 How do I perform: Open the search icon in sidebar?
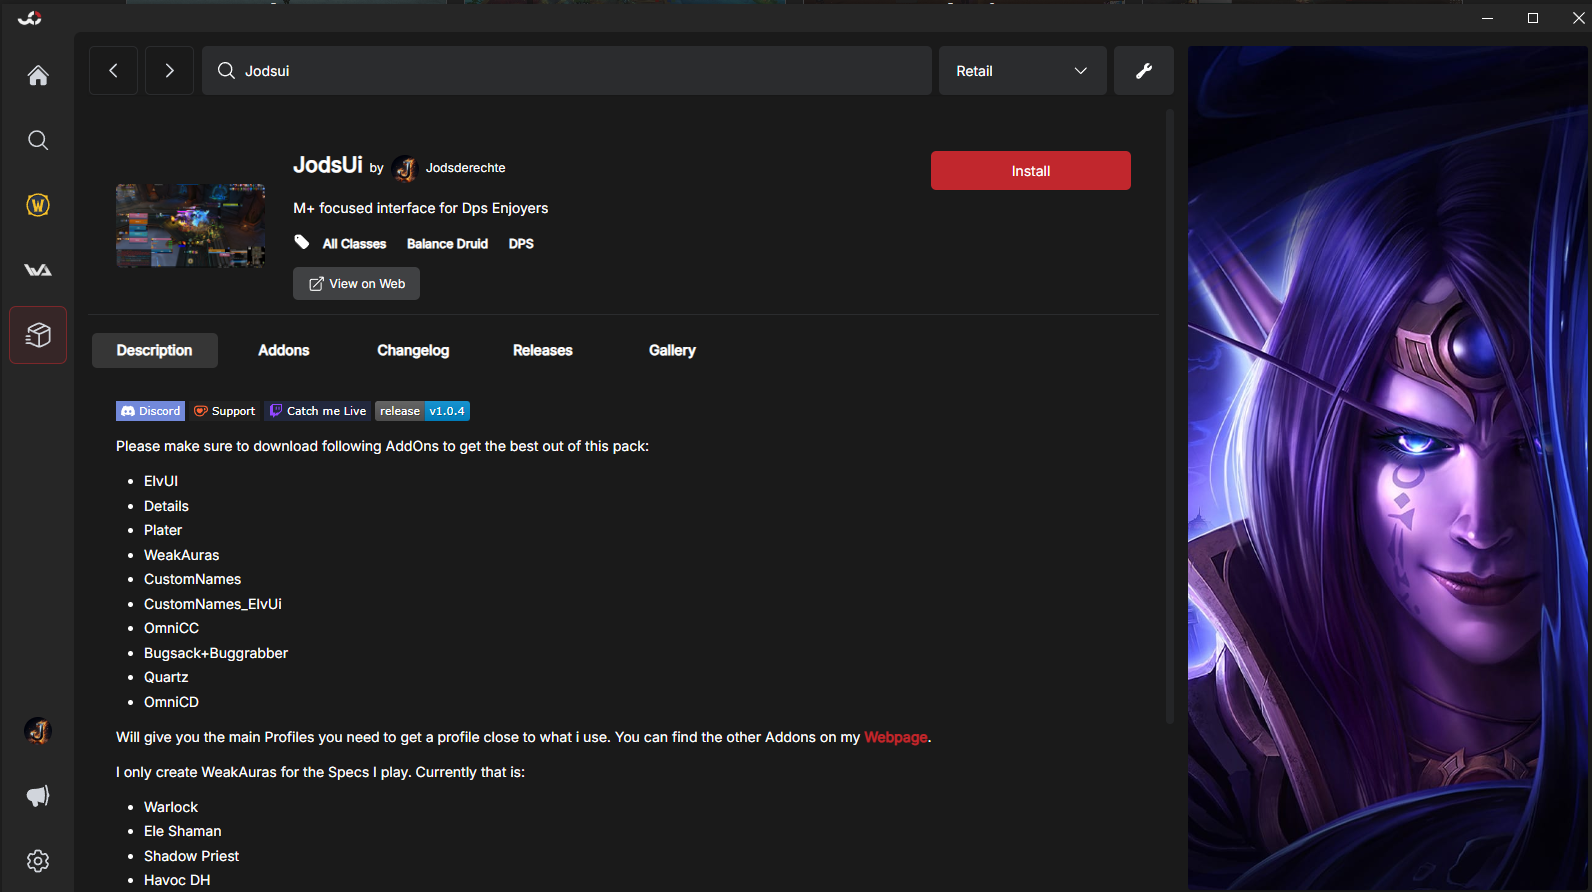38,140
